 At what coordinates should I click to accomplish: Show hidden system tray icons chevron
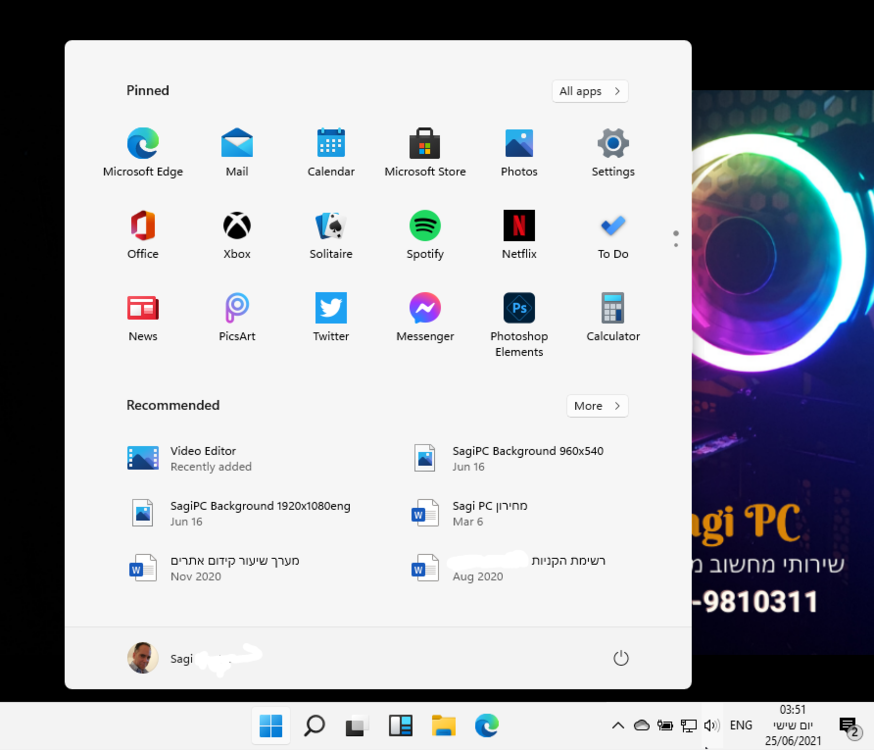click(617, 726)
